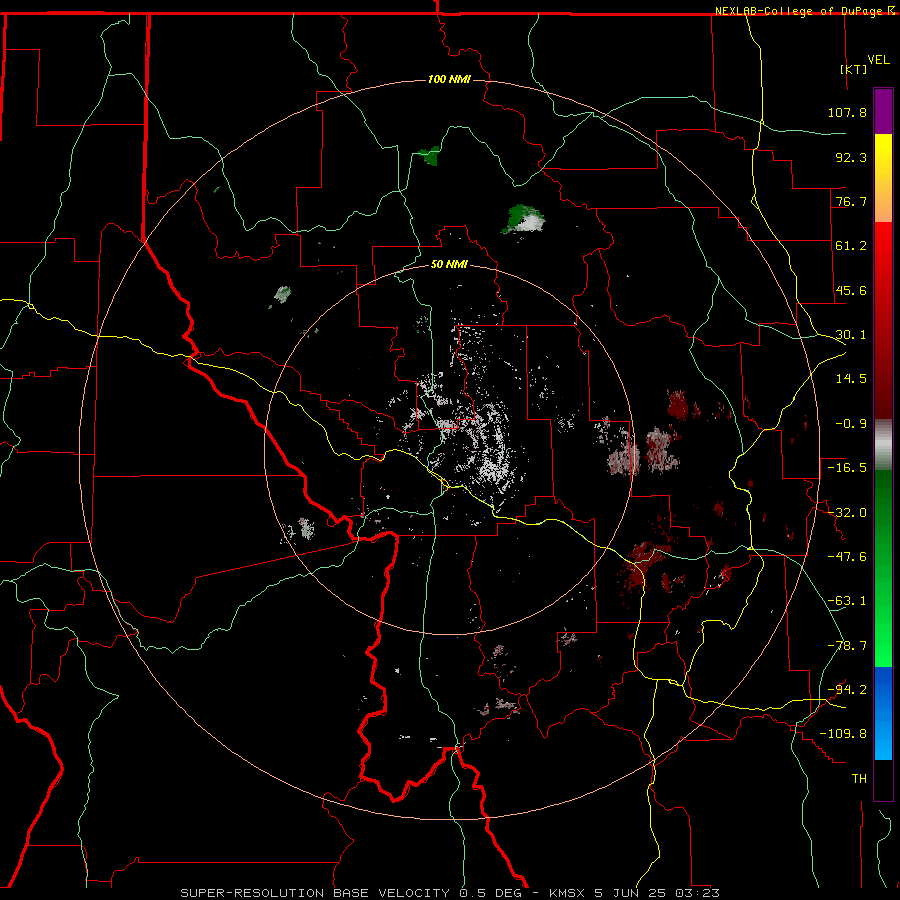Click the small green echo near top center
The width and height of the screenshot is (900, 900).
coord(429,154)
